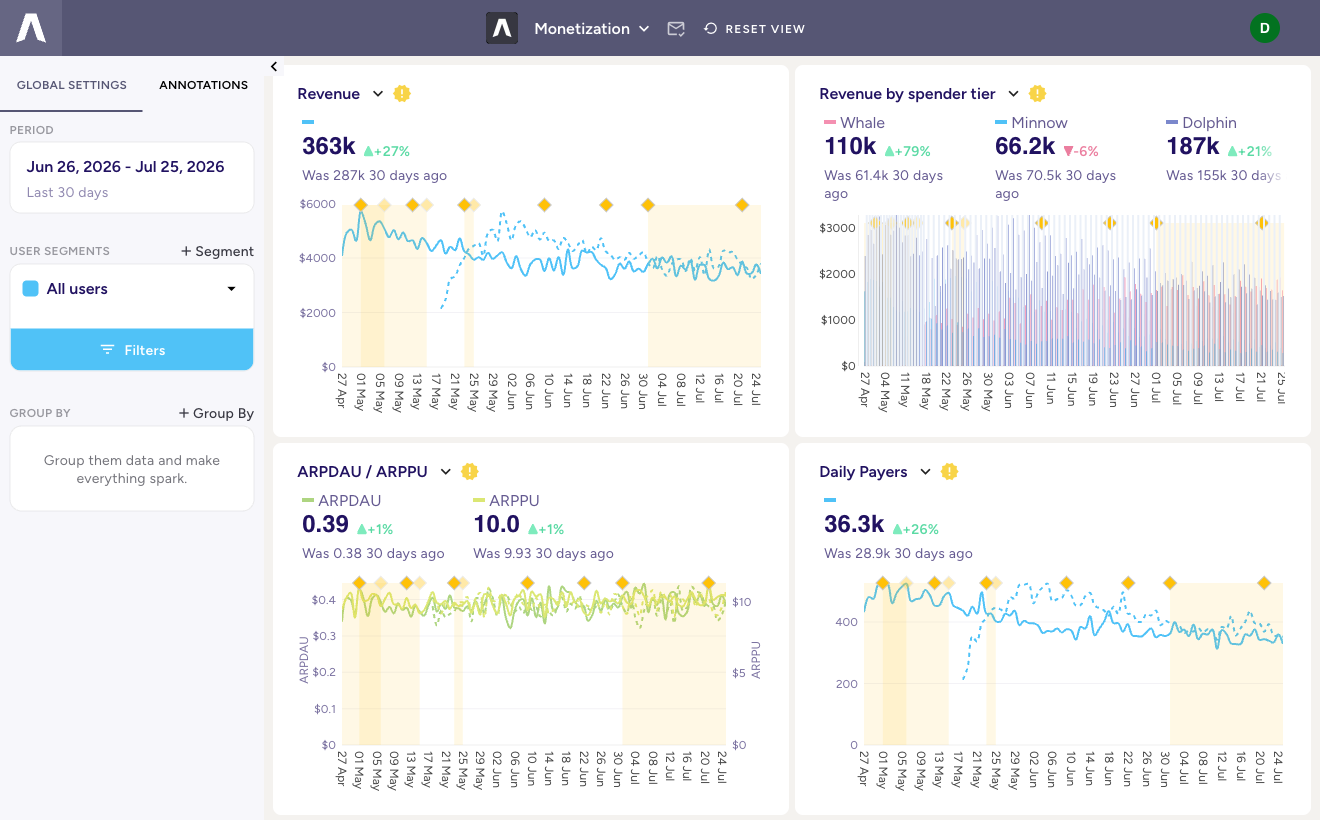Switch to the ANNOTATIONS tab

point(203,85)
